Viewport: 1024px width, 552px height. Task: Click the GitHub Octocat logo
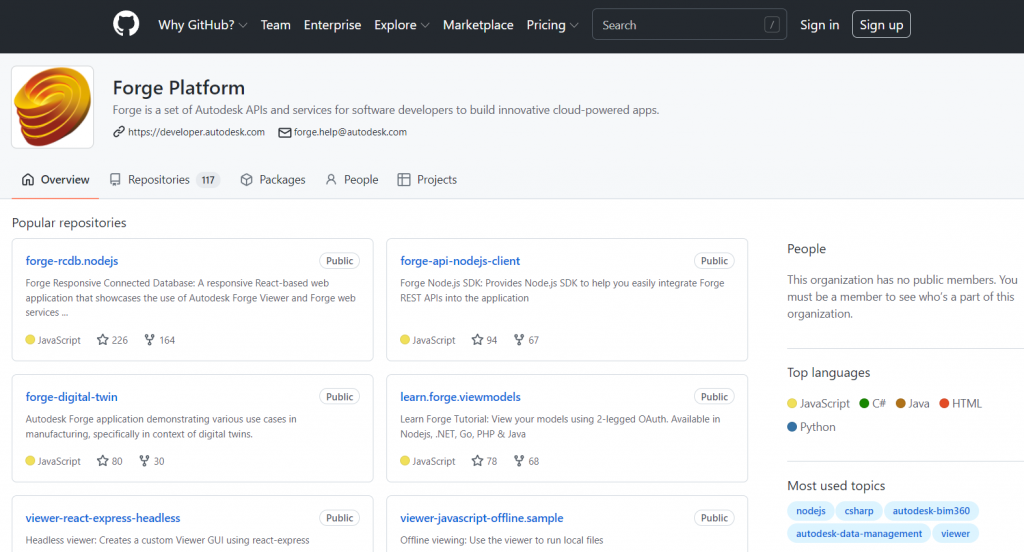coord(126,24)
